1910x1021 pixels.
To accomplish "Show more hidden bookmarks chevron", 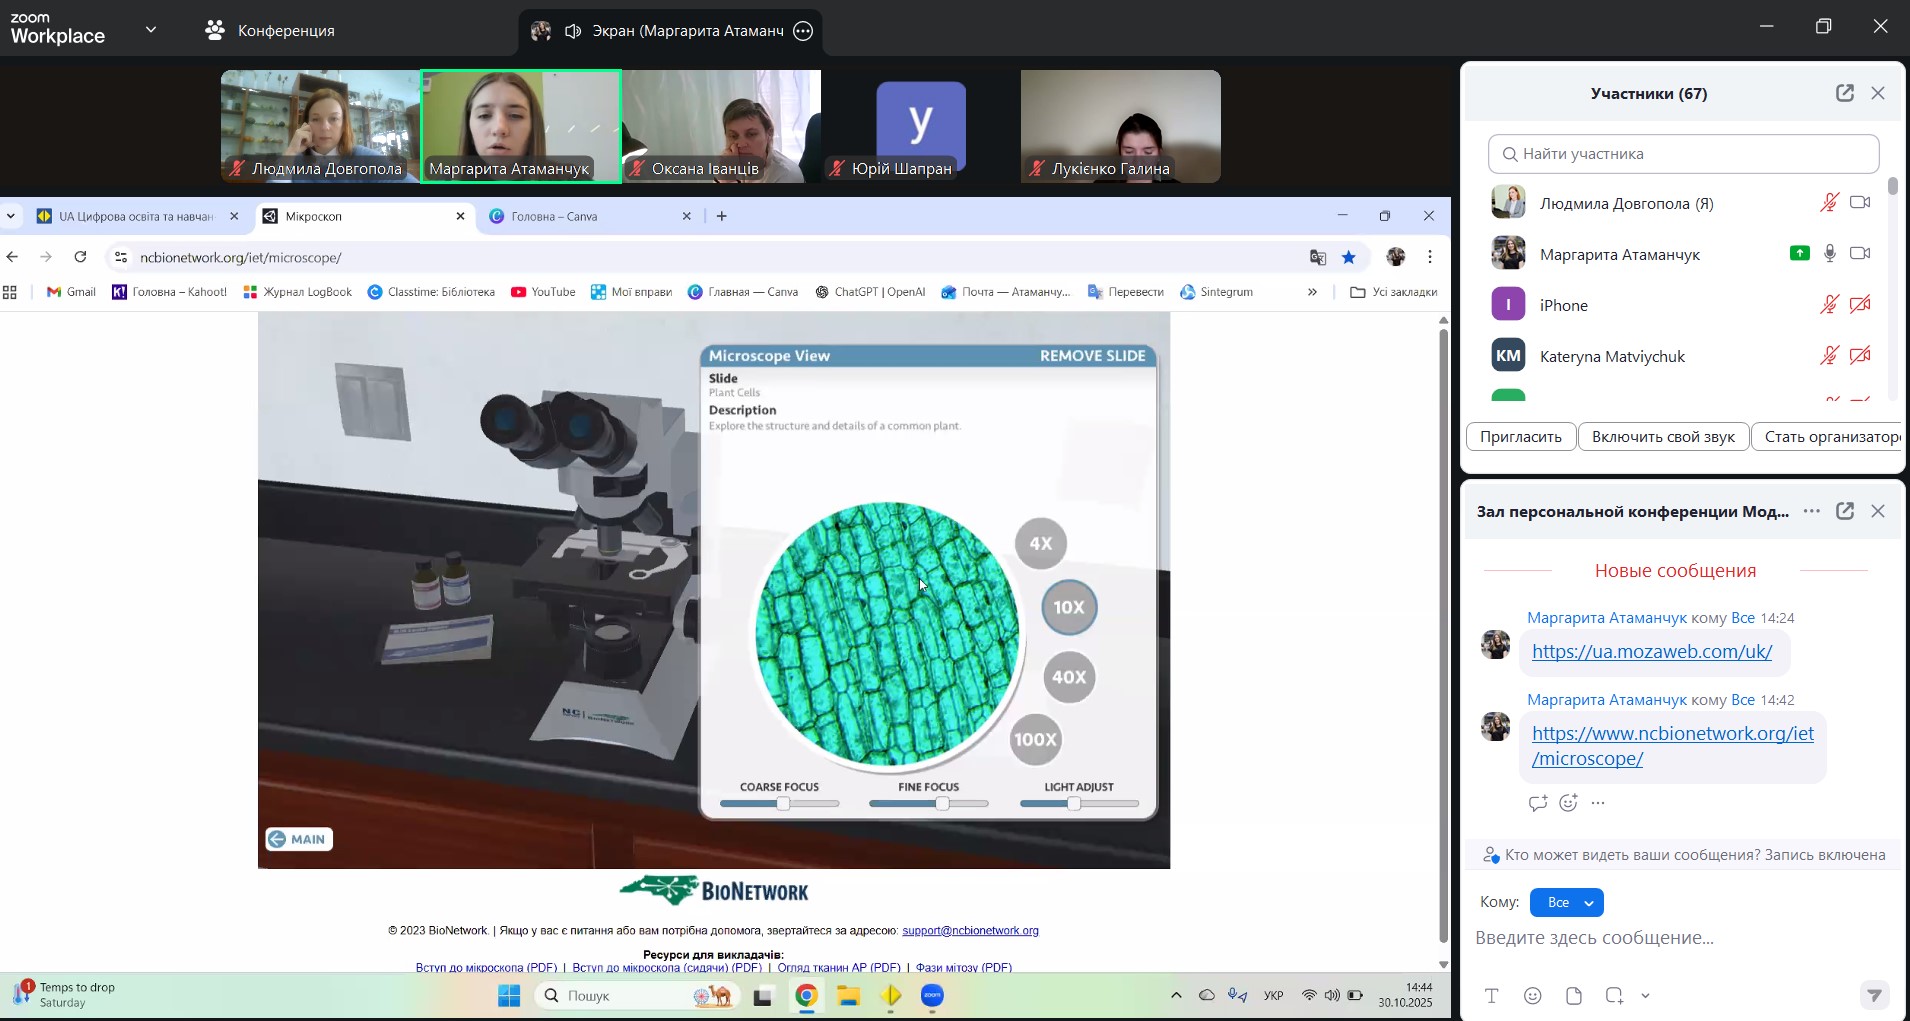I will point(1312,292).
